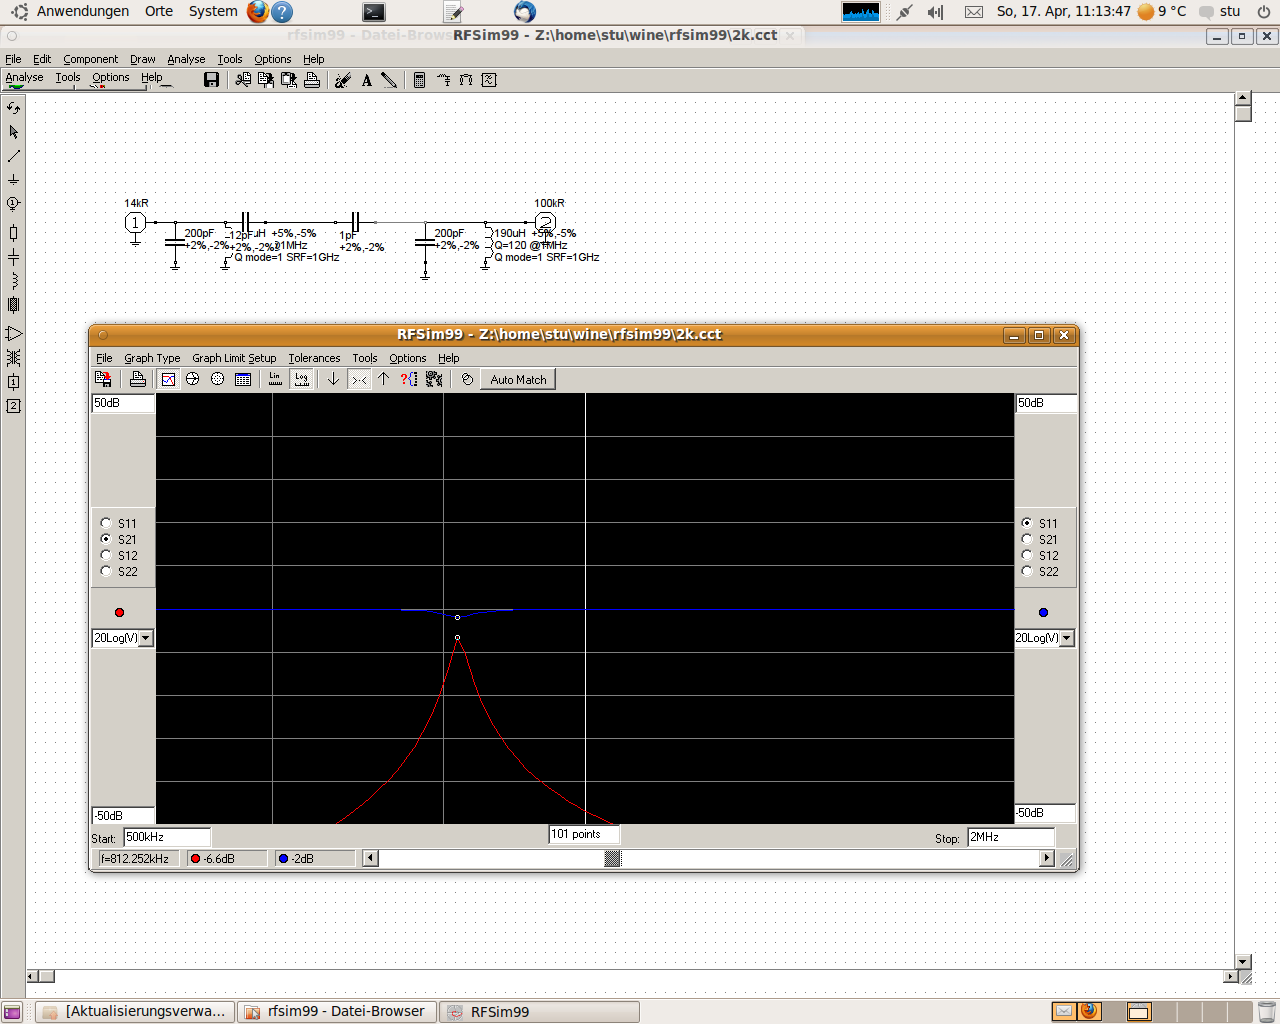Select the ground symbol tool
The width and height of the screenshot is (1280, 1024).
pos(13,180)
